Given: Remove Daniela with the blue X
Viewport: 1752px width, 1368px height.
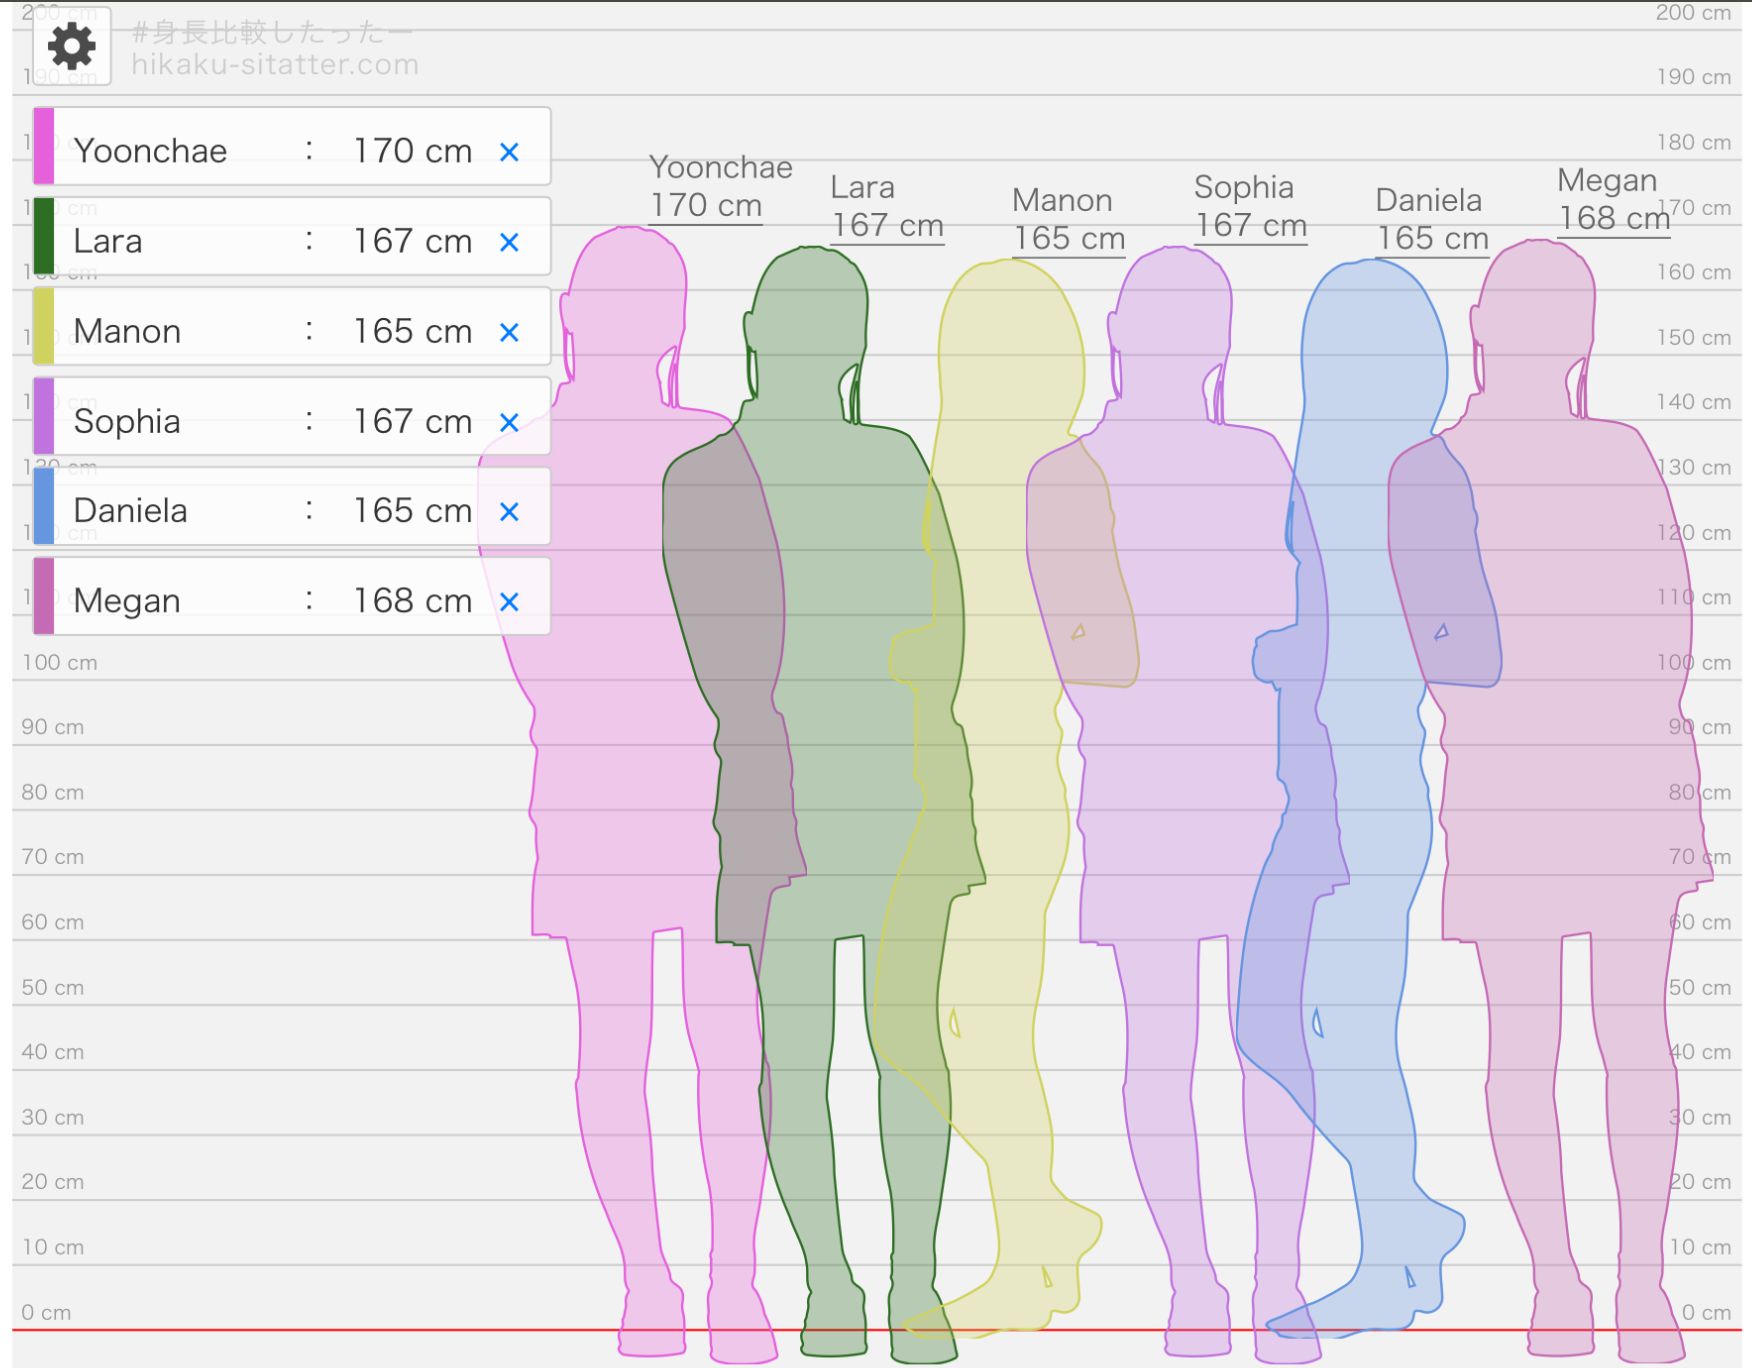Looking at the screenshot, I should (x=509, y=511).
